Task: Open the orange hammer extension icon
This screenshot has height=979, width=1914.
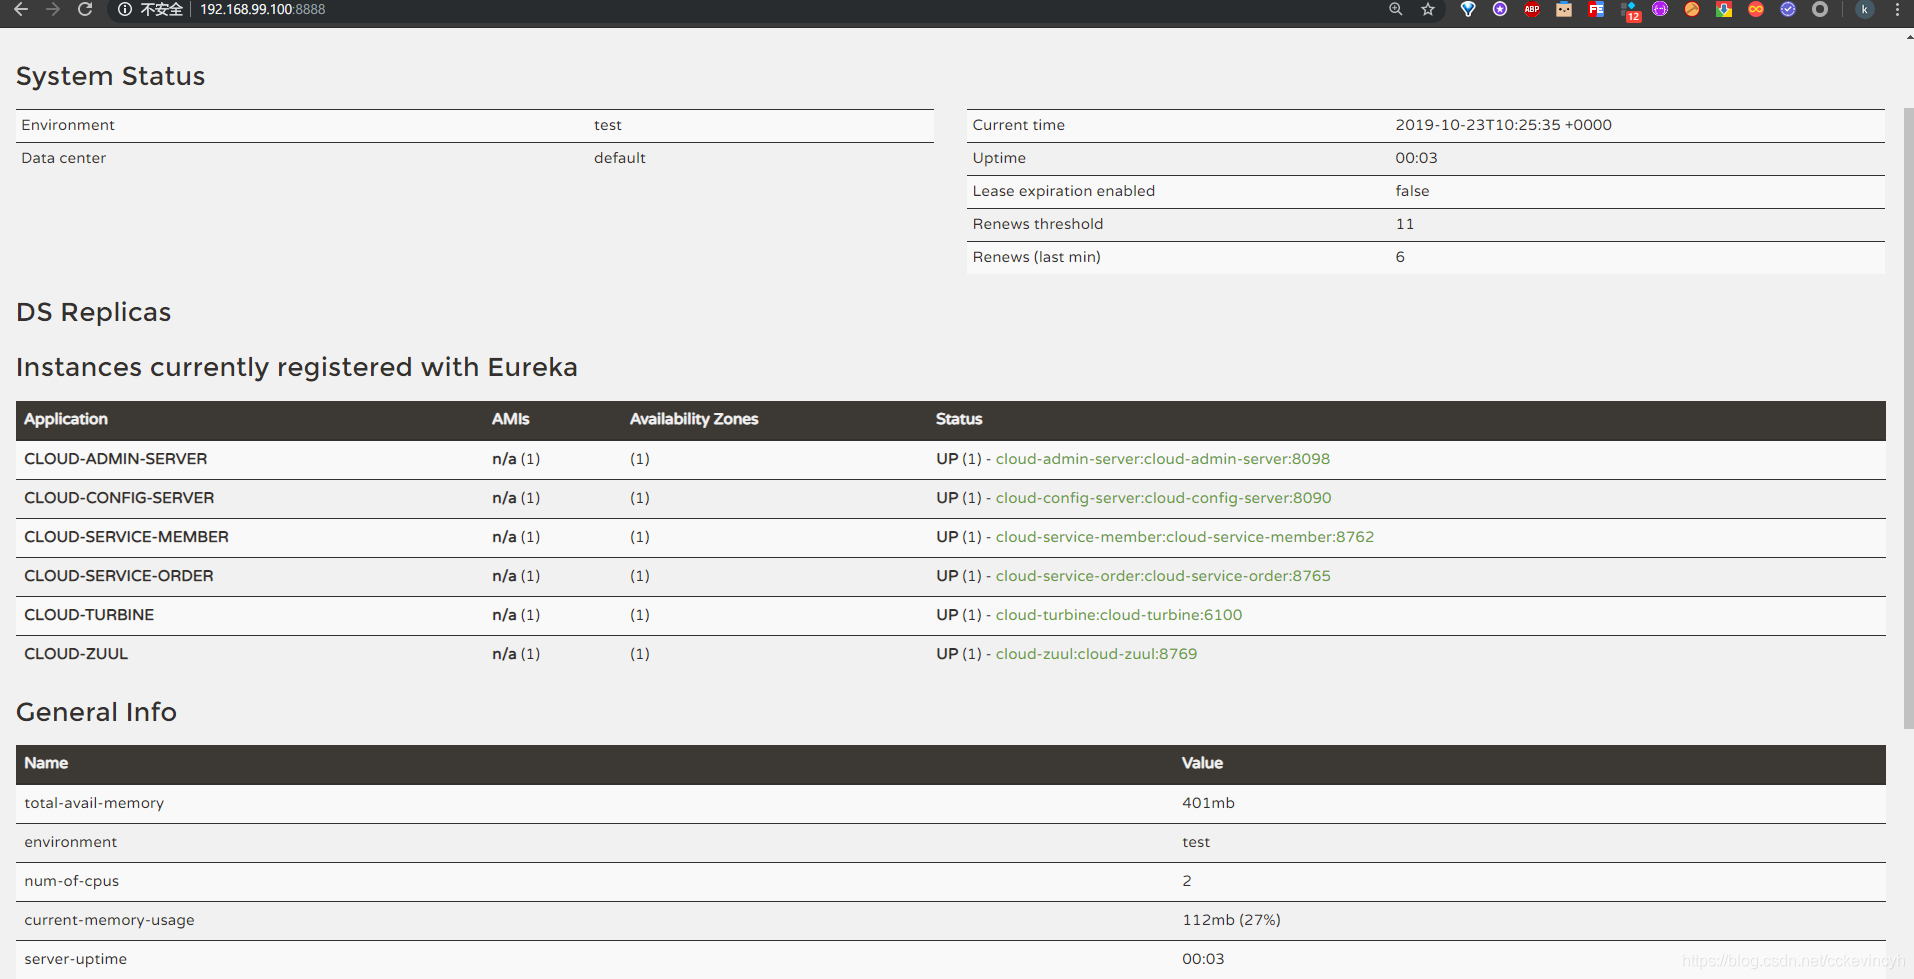Action: pyautogui.click(x=1692, y=9)
